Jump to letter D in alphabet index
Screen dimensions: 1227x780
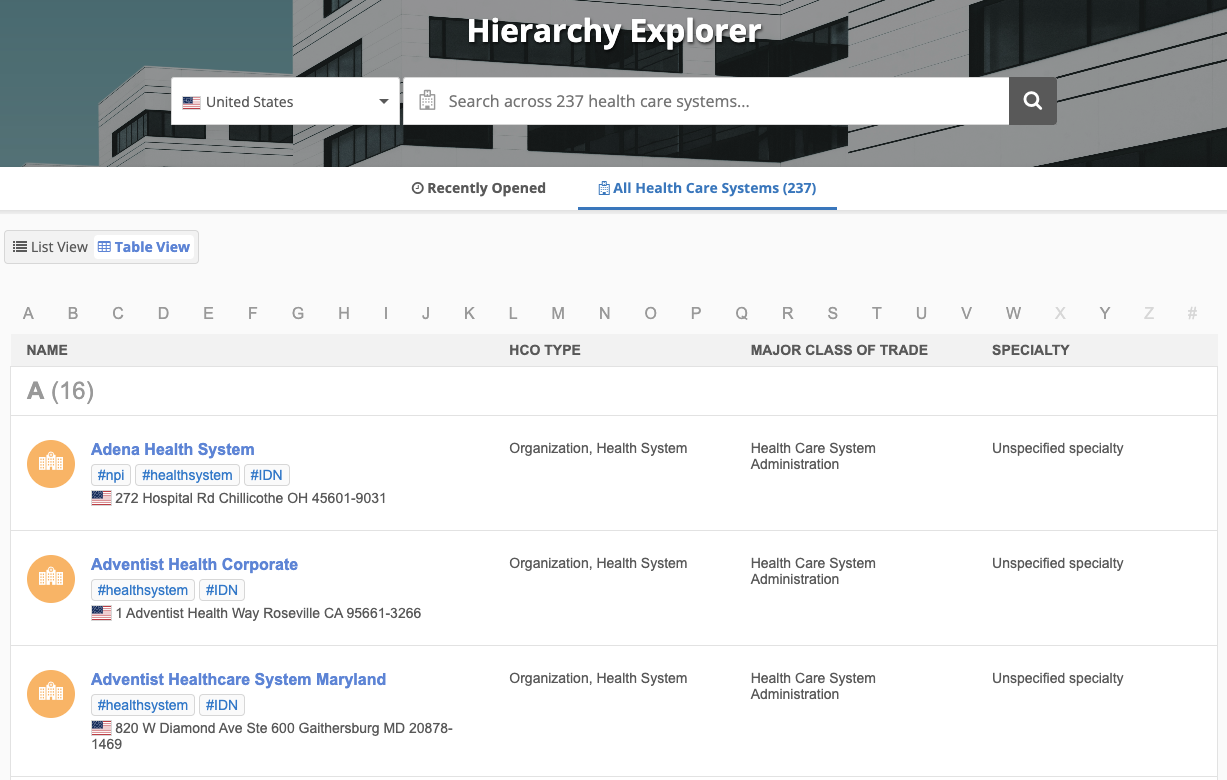(x=163, y=313)
